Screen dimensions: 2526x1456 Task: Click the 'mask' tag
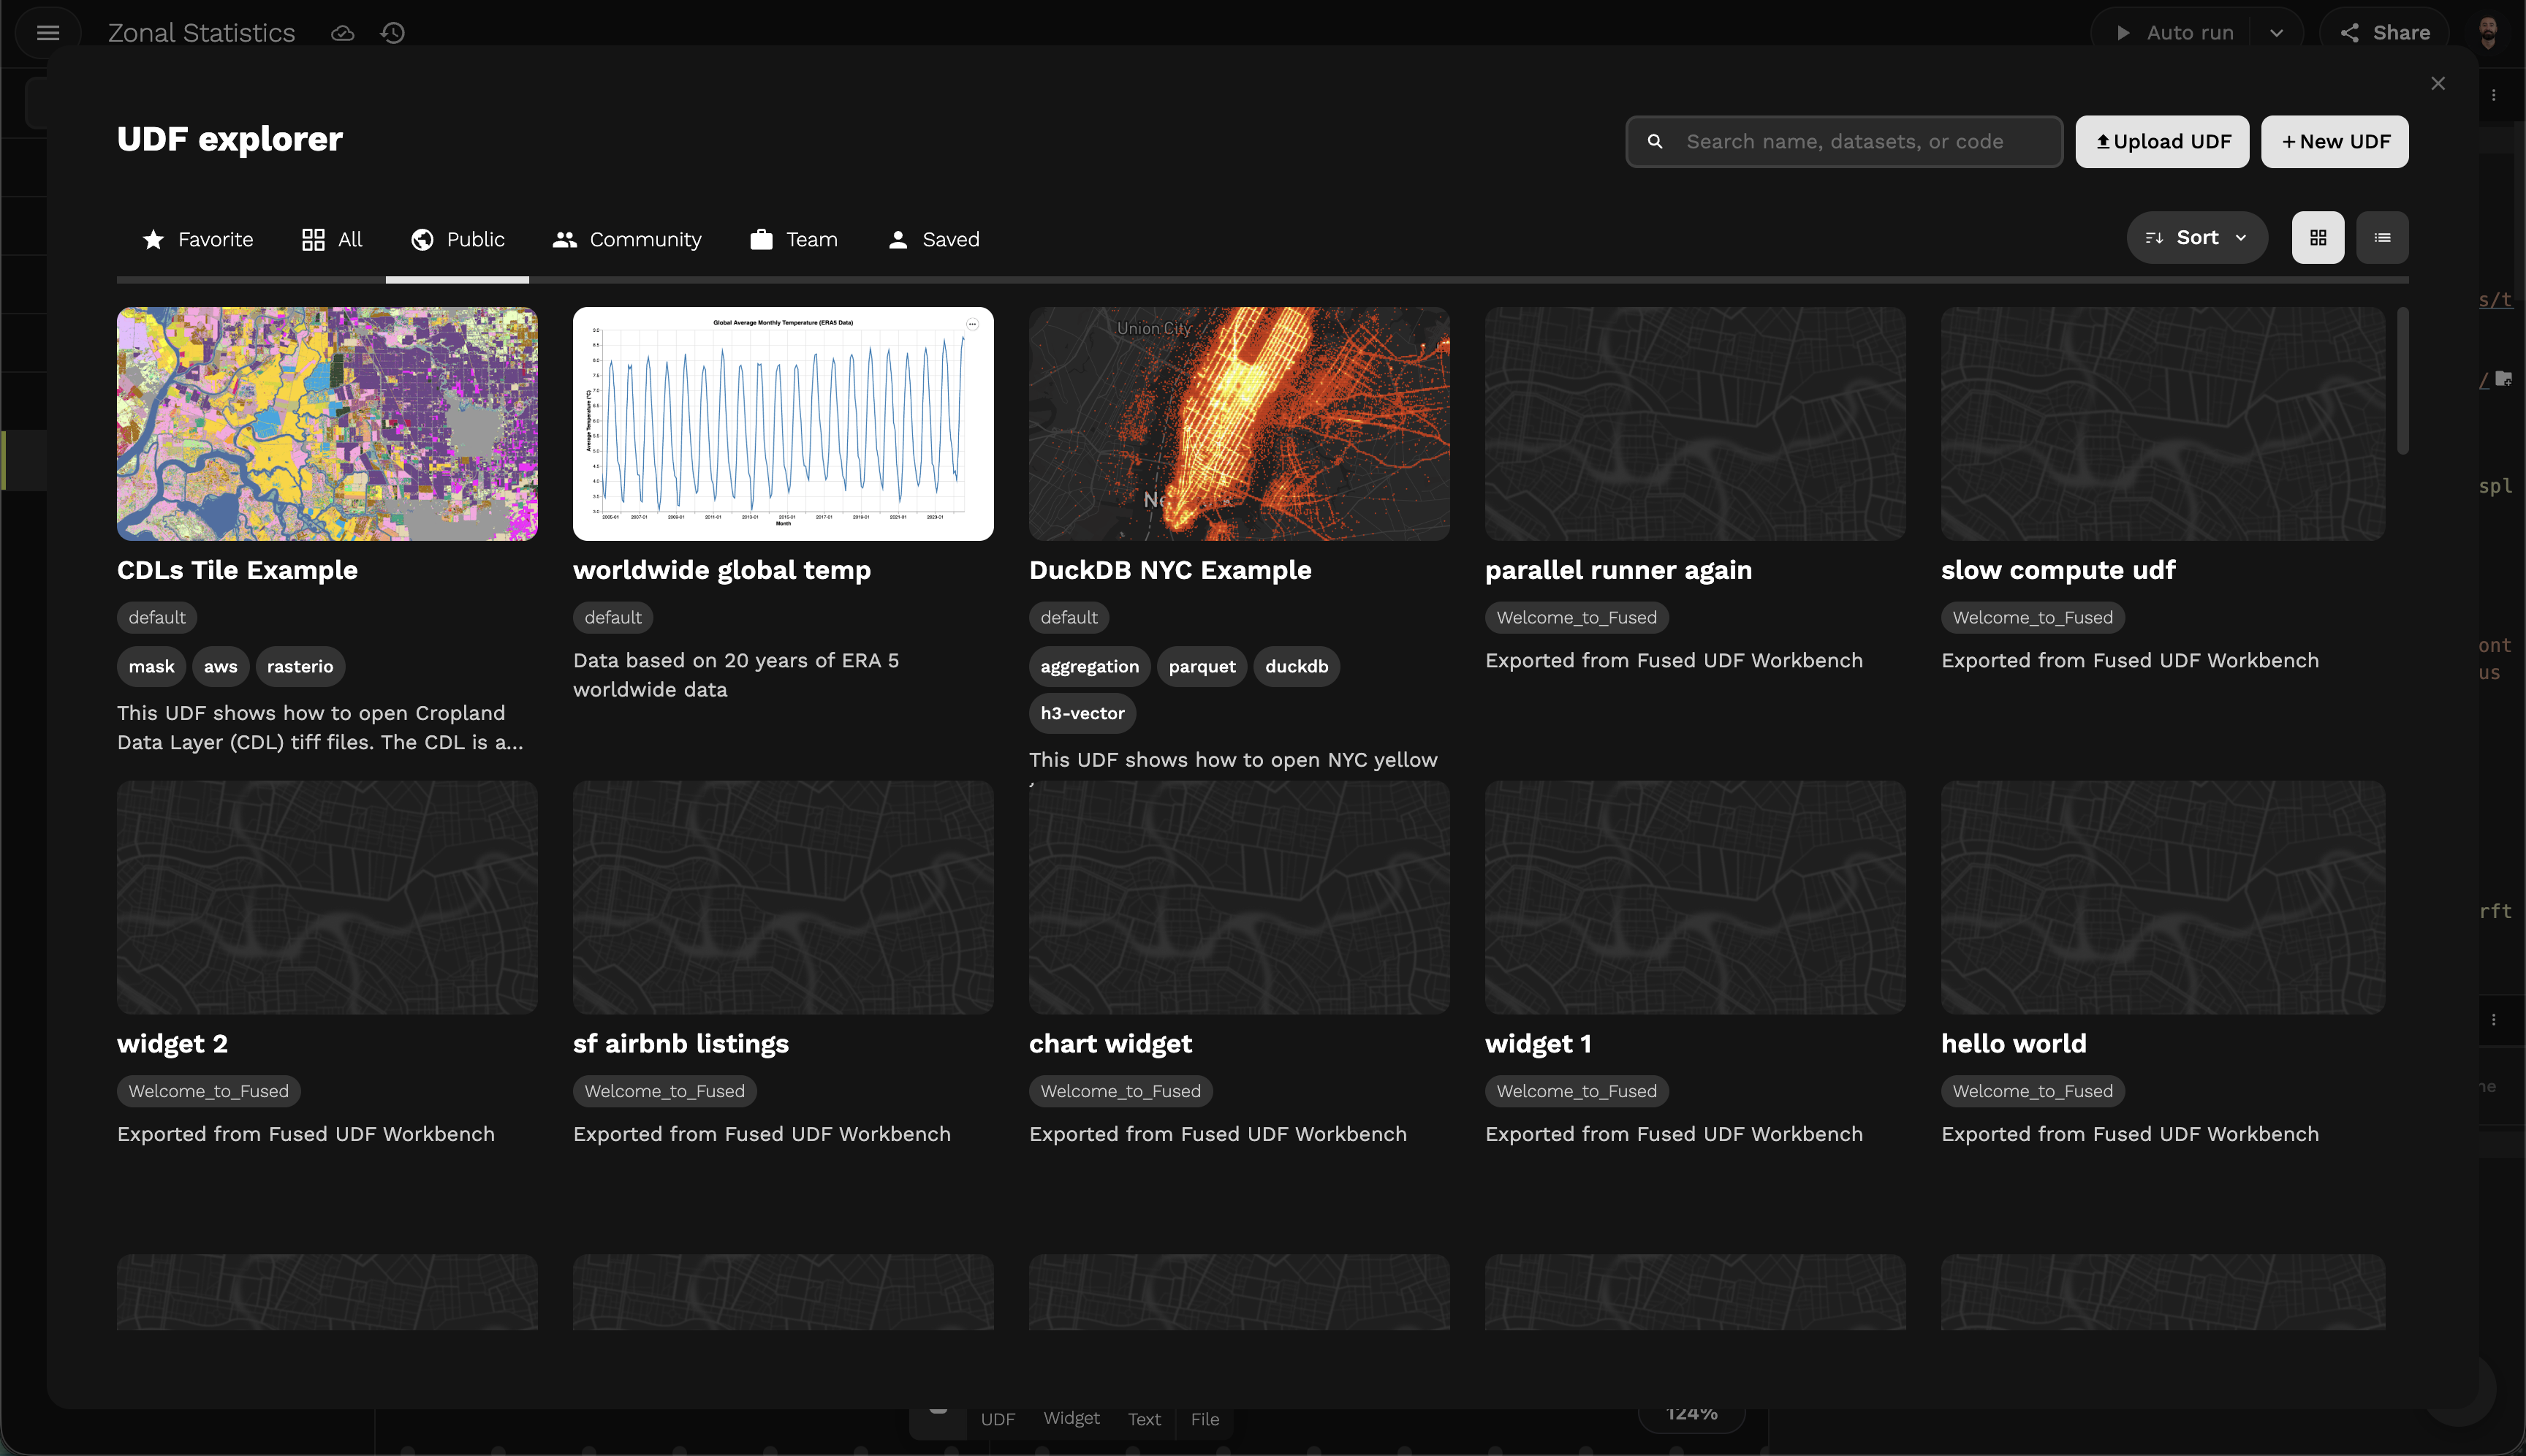tap(151, 667)
